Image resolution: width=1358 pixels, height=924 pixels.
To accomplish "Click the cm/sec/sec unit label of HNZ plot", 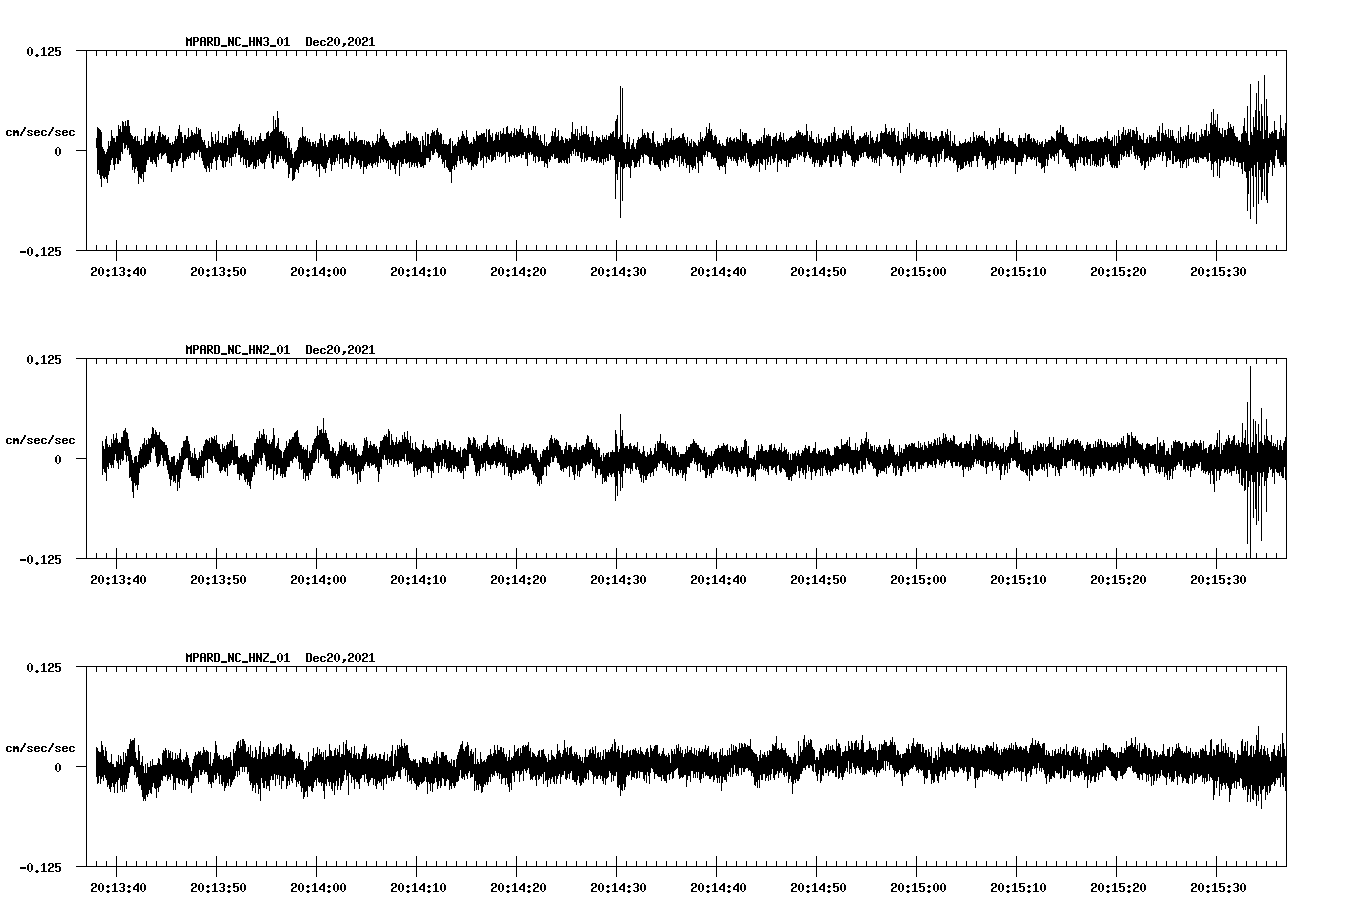I will (40, 748).
